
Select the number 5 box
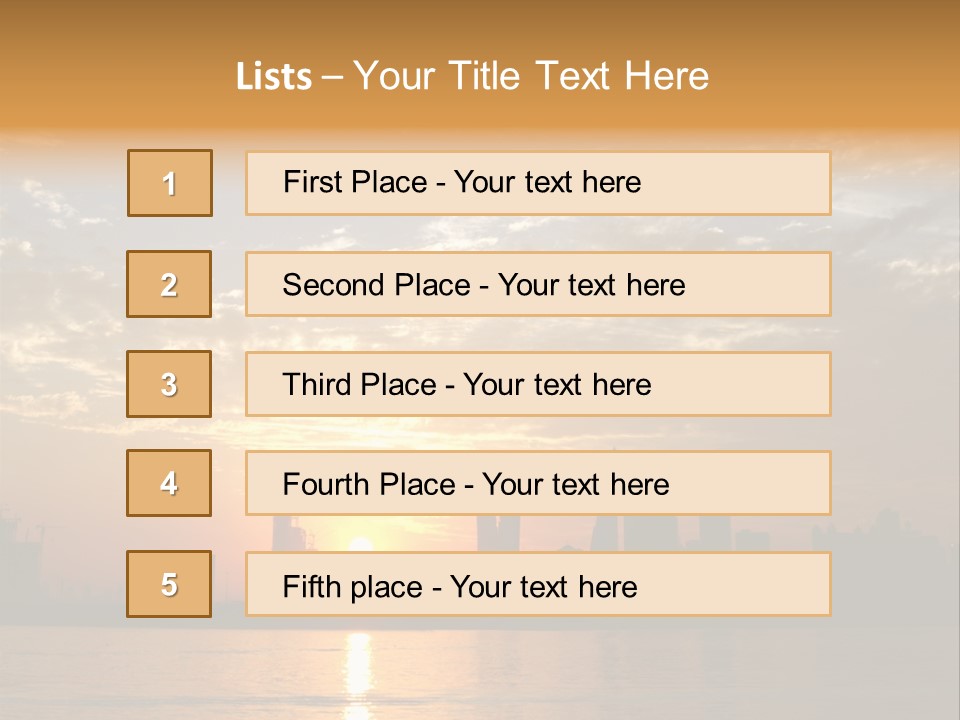pos(169,584)
